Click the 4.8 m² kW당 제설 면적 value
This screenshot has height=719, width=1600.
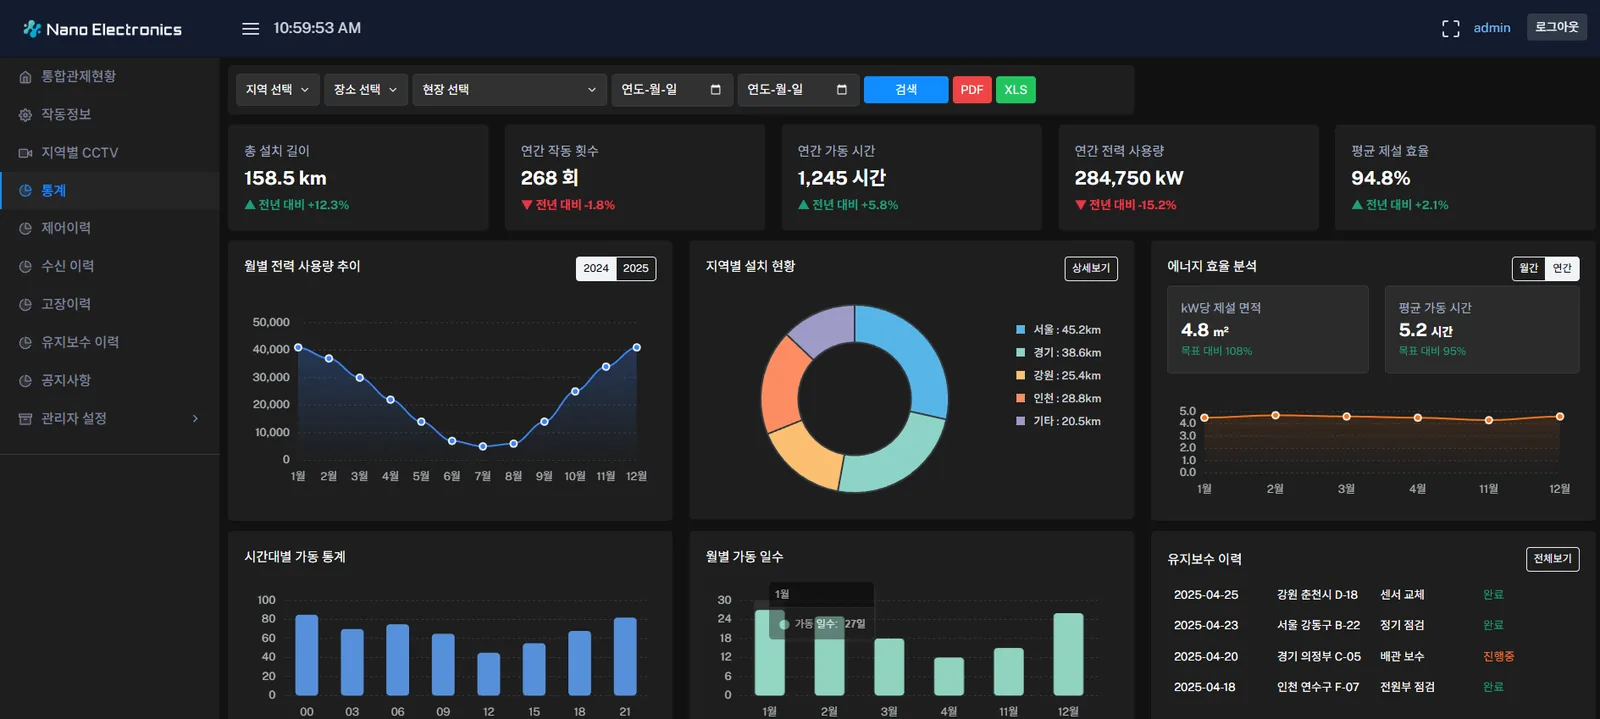1205,330
